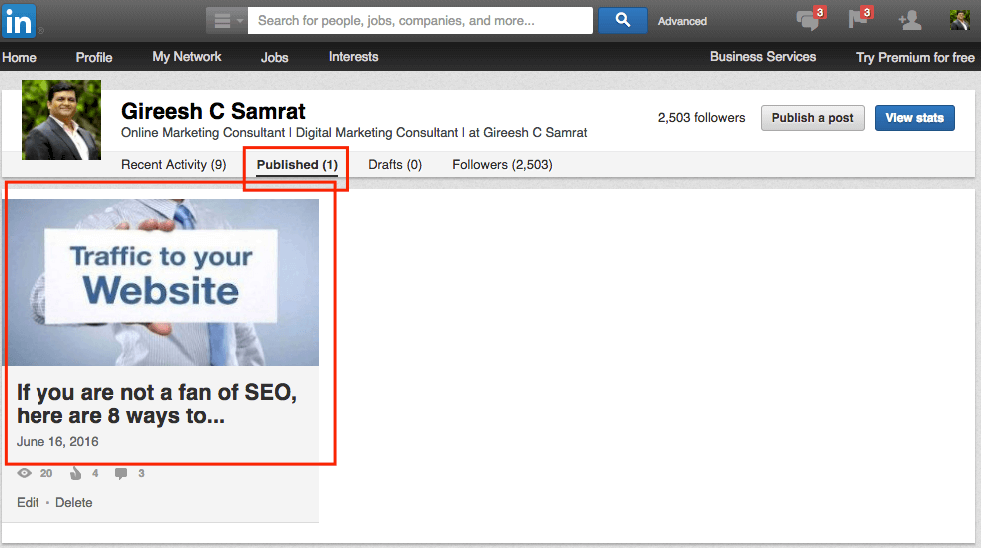Click the views eye icon under post
This screenshot has width=981, height=548.
24,473
